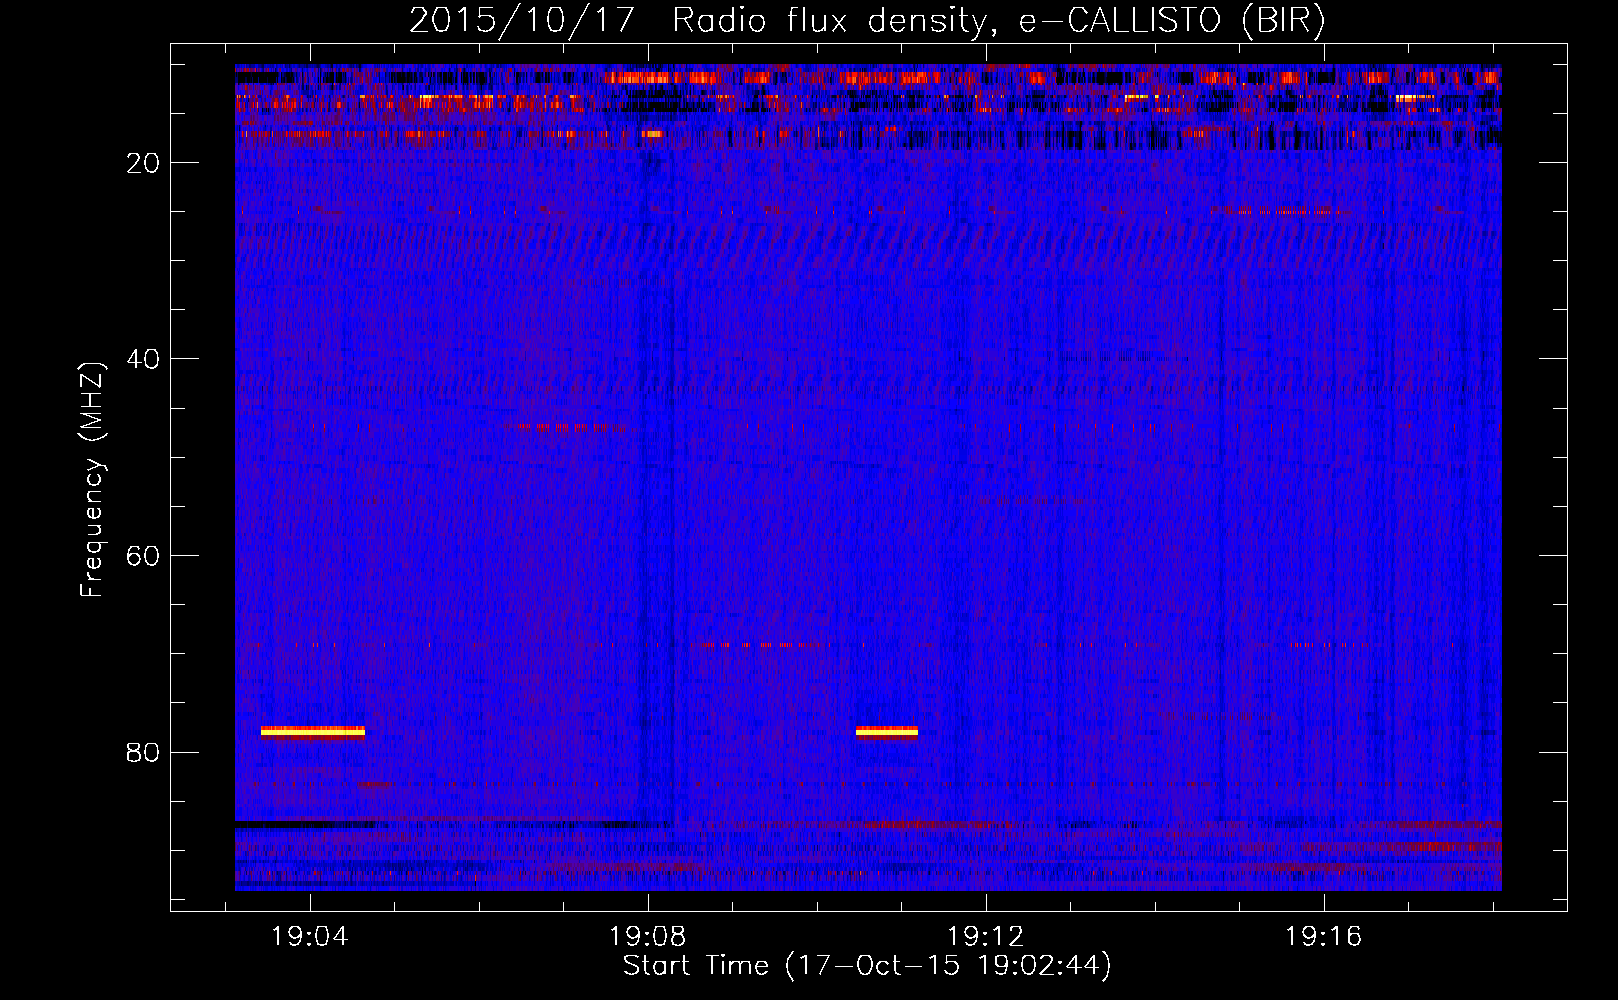Click the 19:08 time tick label
Image resolution: width=1618 pixels, height=1000 pixels.
tap(648, 937)
